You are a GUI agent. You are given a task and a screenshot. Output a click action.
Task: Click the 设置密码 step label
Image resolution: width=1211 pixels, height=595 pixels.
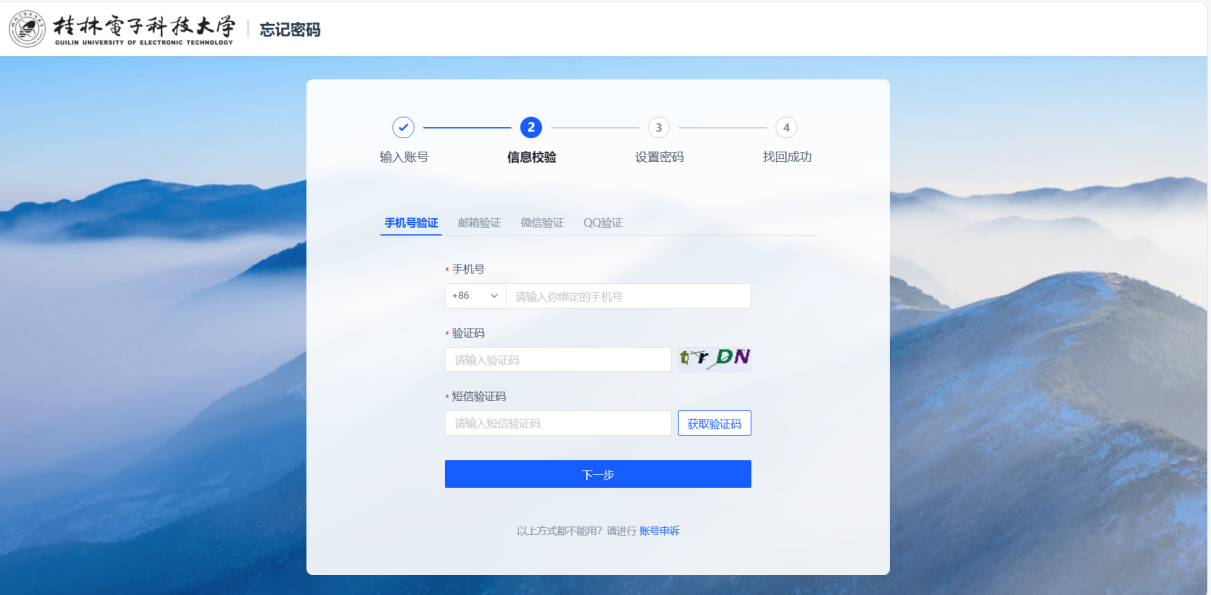pyautogui.click(x=659, y=157)
